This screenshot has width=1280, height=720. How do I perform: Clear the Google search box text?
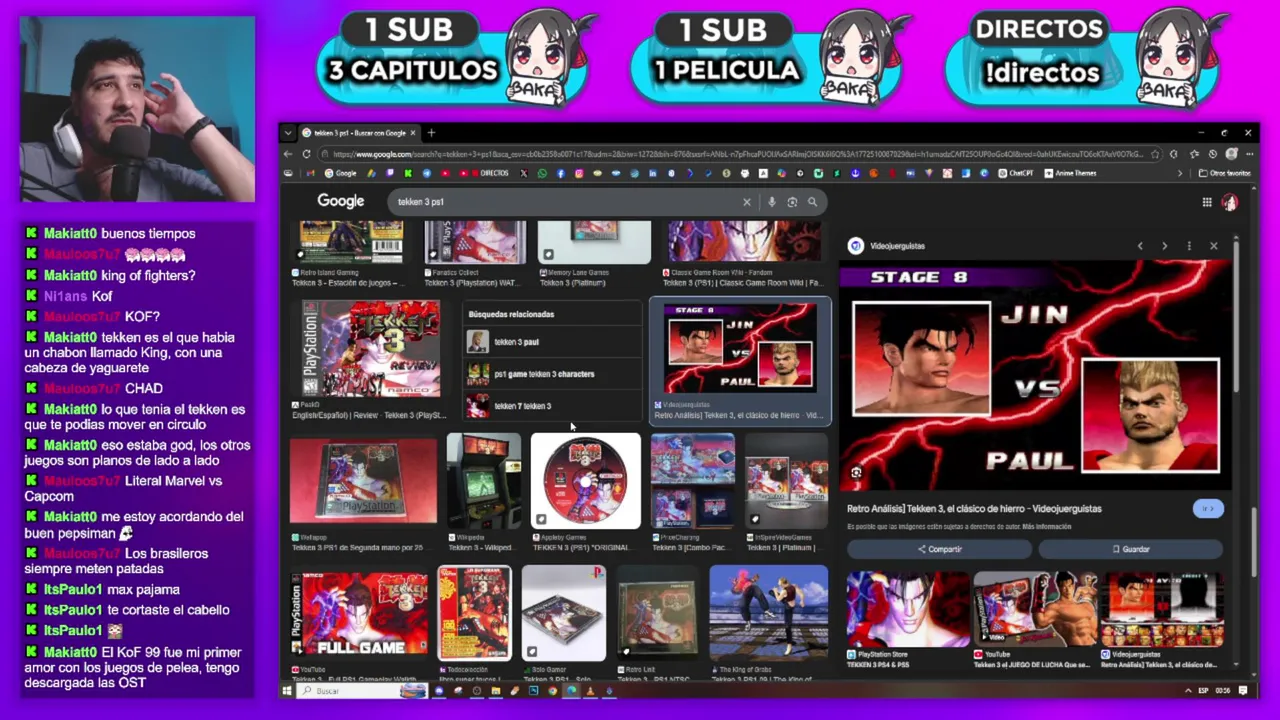[x=746, y=202]
